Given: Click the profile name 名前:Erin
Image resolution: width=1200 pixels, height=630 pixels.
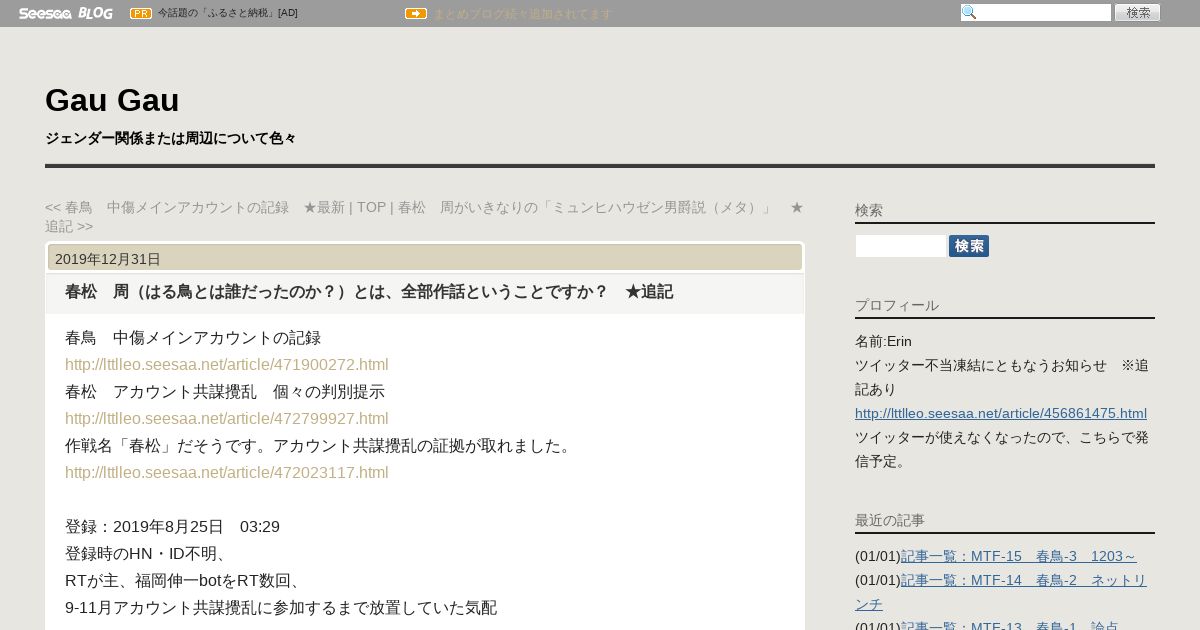Looking at the screenshot, I should (883, 341).
